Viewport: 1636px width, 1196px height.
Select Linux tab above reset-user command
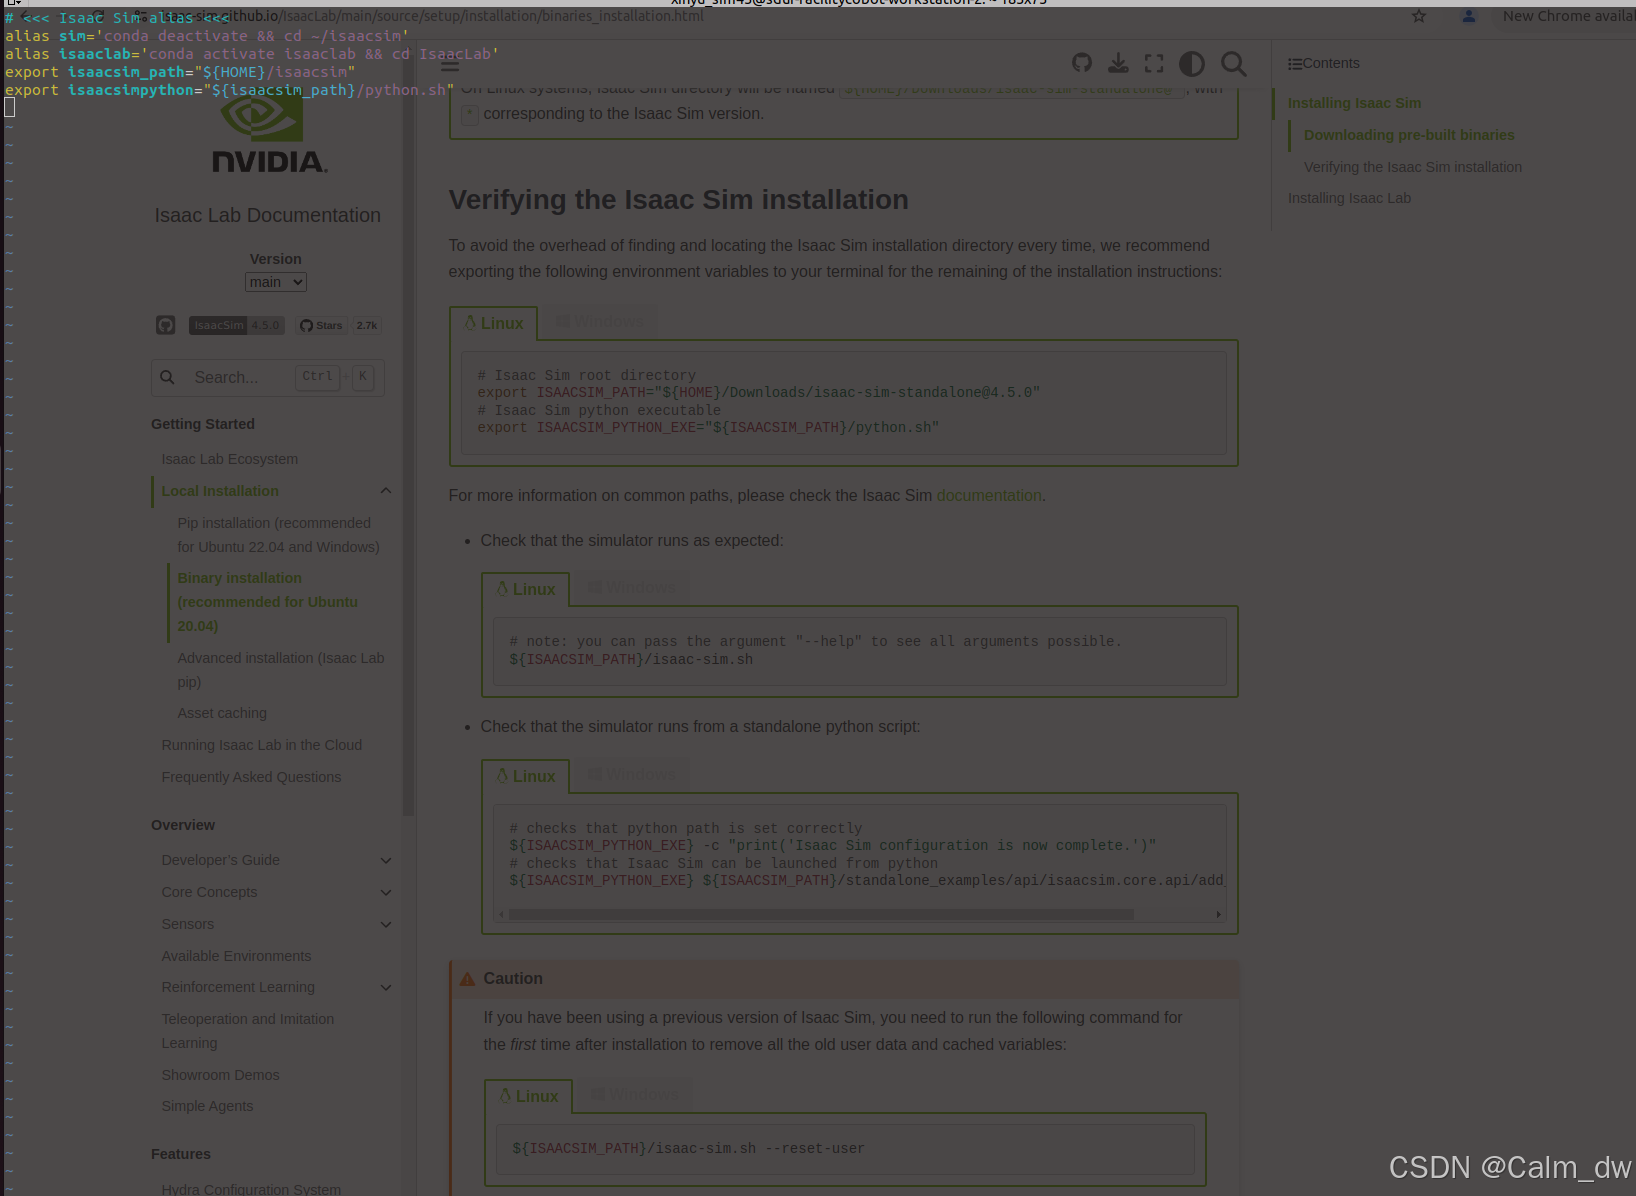point(529,1096)
